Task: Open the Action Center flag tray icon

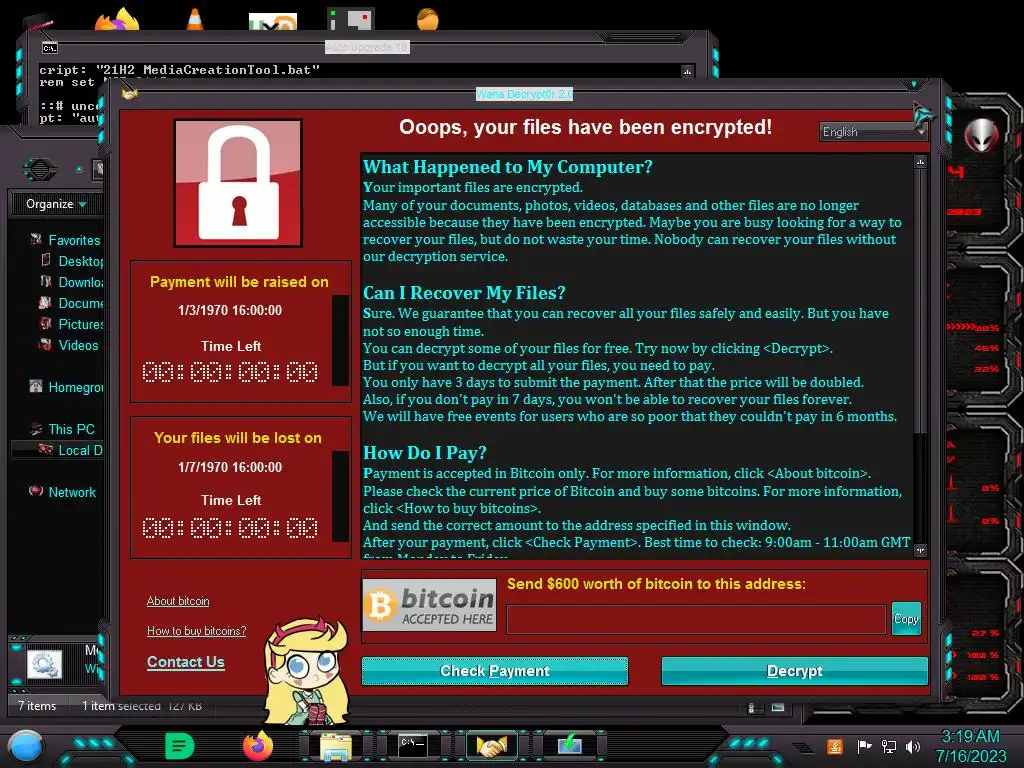Action: coord(864,746)
